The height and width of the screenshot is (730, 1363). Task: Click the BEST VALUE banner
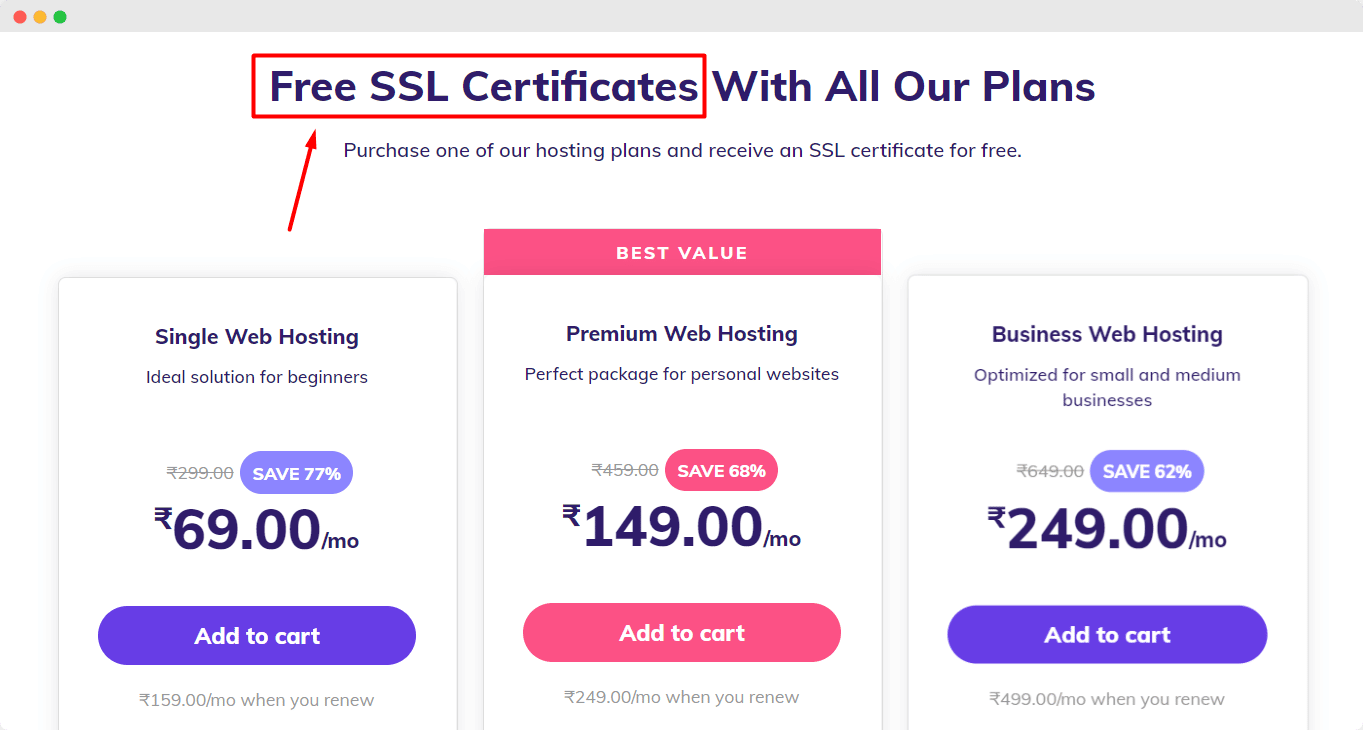(x=682, y=252)
